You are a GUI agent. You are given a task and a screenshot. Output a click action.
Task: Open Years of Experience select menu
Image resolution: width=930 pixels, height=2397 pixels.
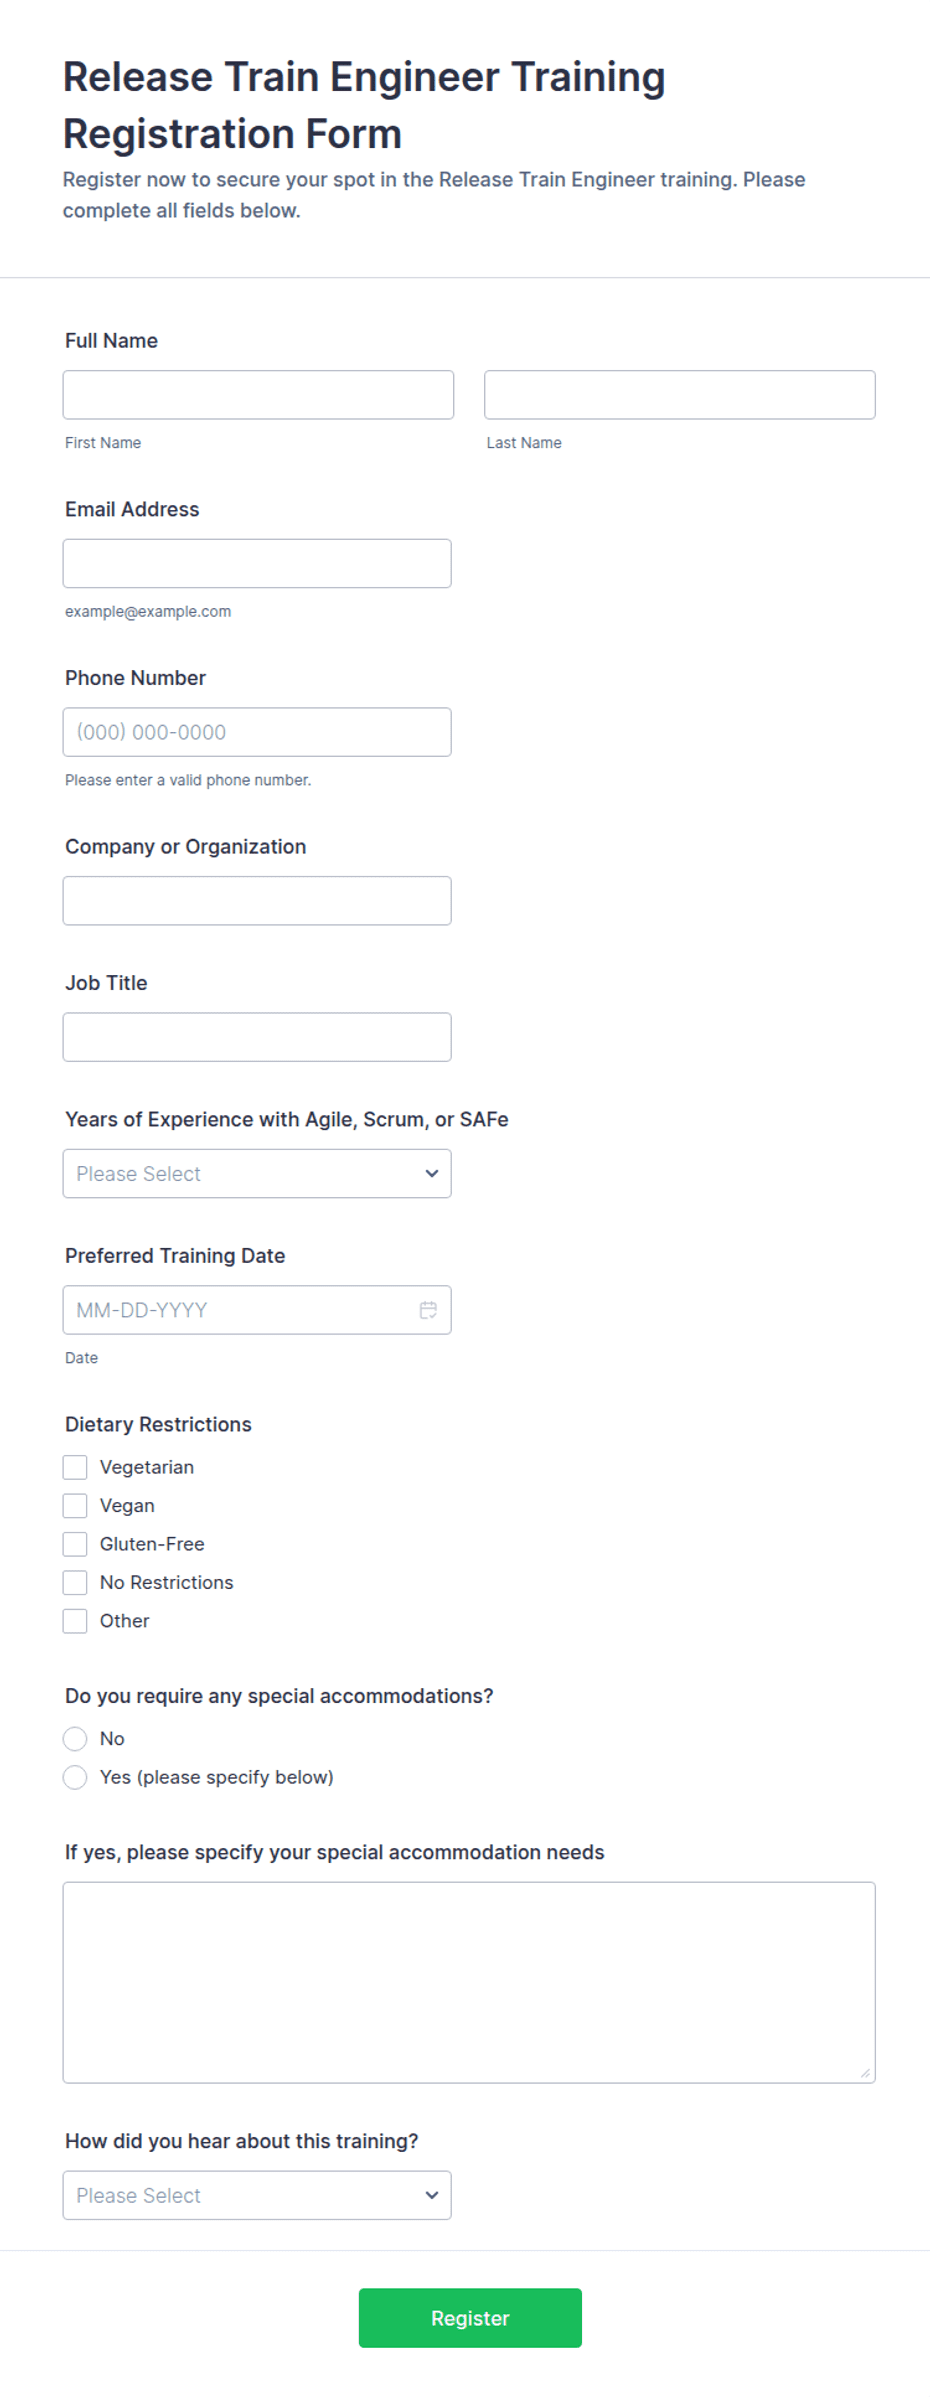point(257,1174)
